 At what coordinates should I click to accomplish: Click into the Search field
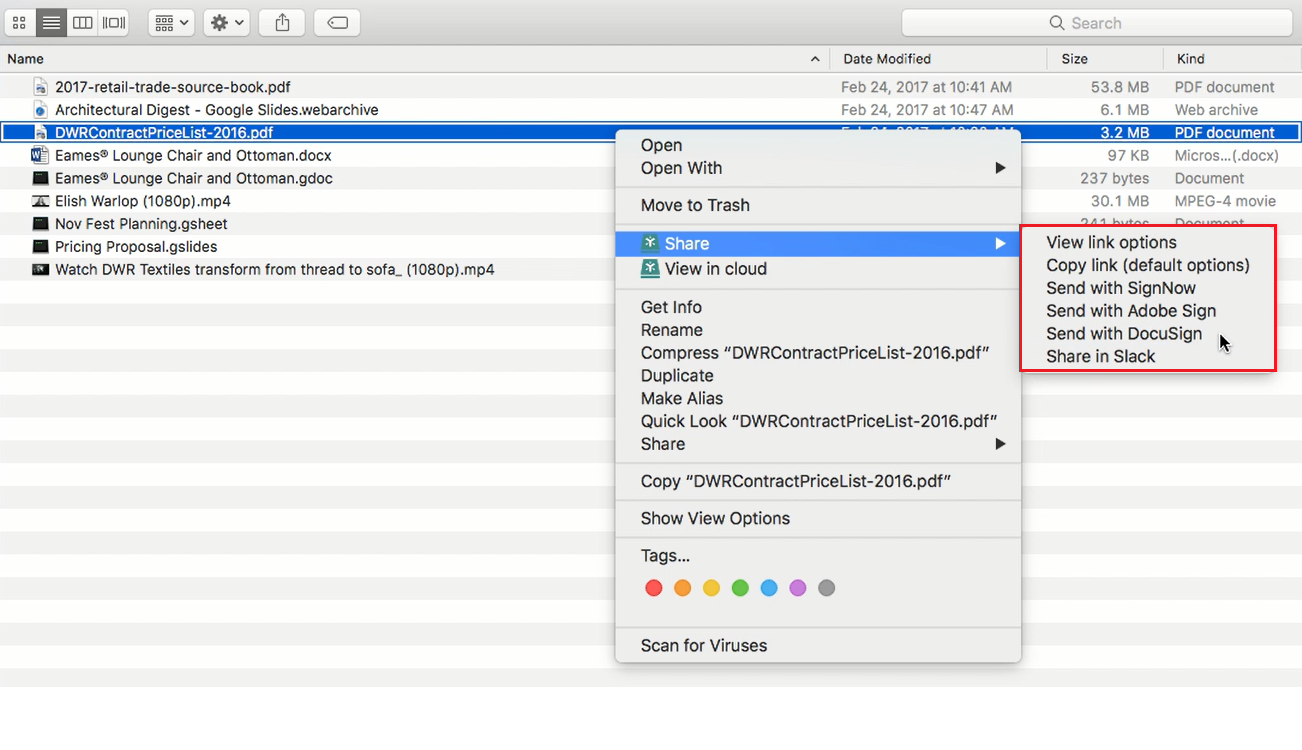1096,23
